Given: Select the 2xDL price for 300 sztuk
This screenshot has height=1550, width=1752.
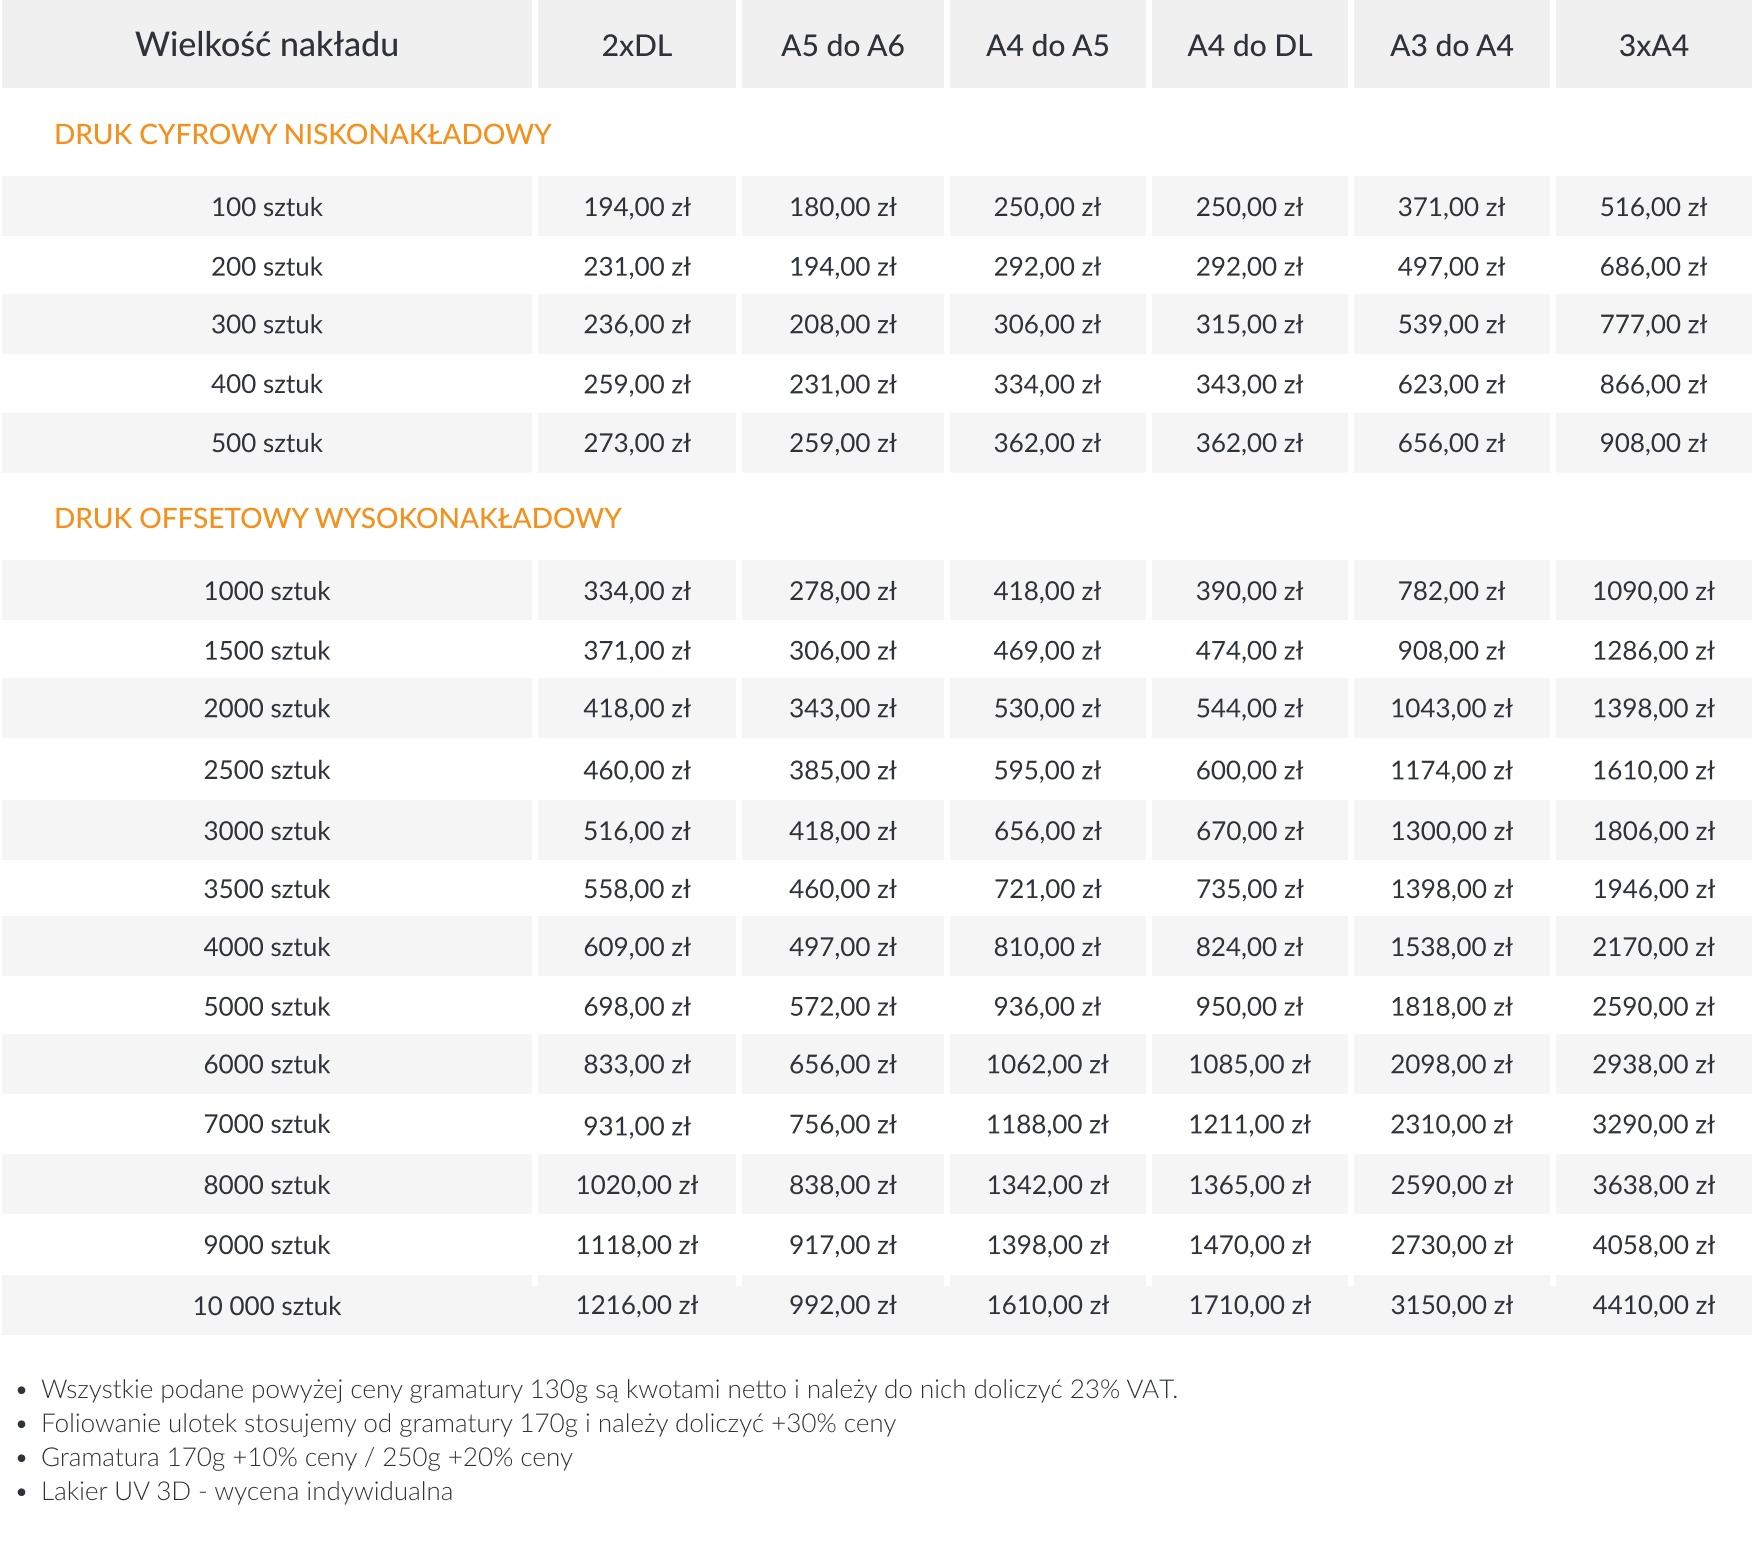Looking at the screenshot, I should (637, 325).
